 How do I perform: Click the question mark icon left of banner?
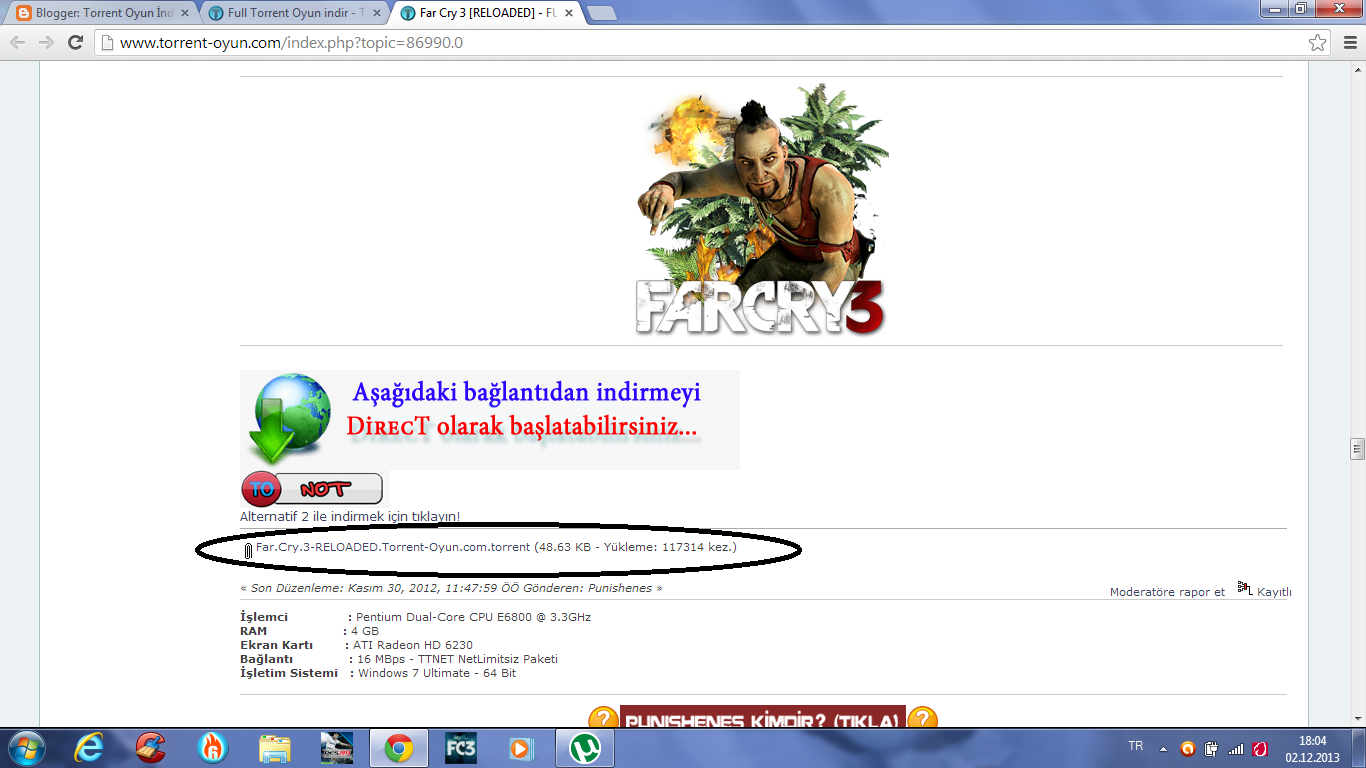pos(603,717)
